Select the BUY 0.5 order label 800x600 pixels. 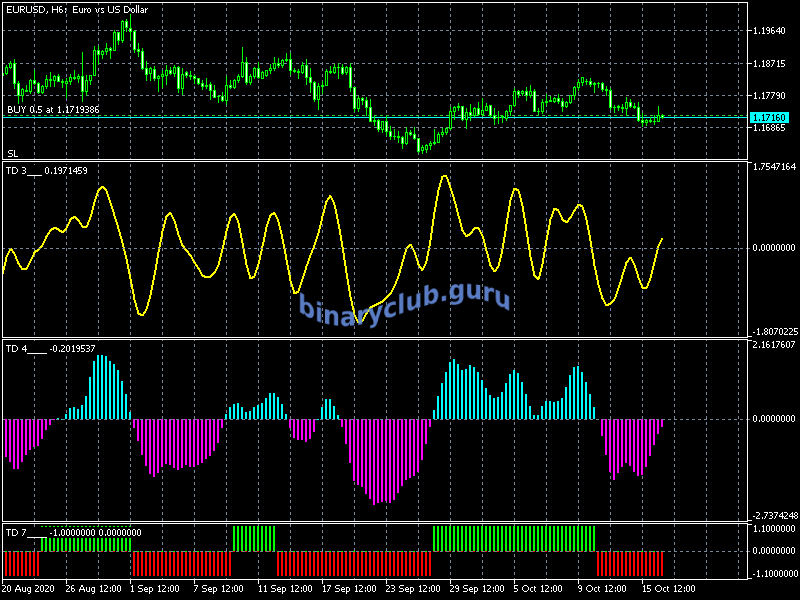(x=53, y=109)
